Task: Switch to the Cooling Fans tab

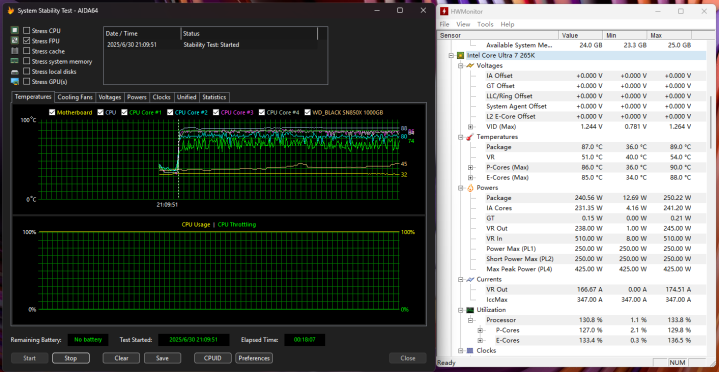Action: [x=75, y=97]
